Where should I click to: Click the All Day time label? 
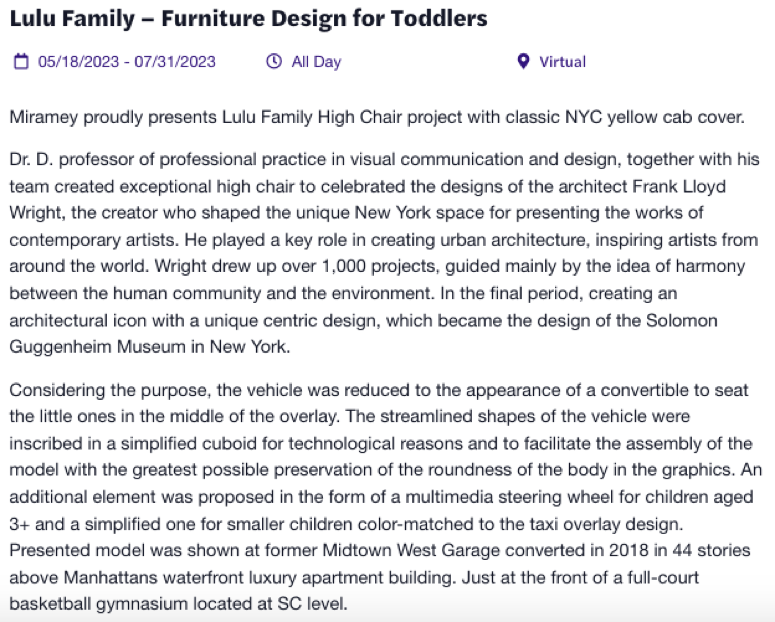tap(316, 62)
